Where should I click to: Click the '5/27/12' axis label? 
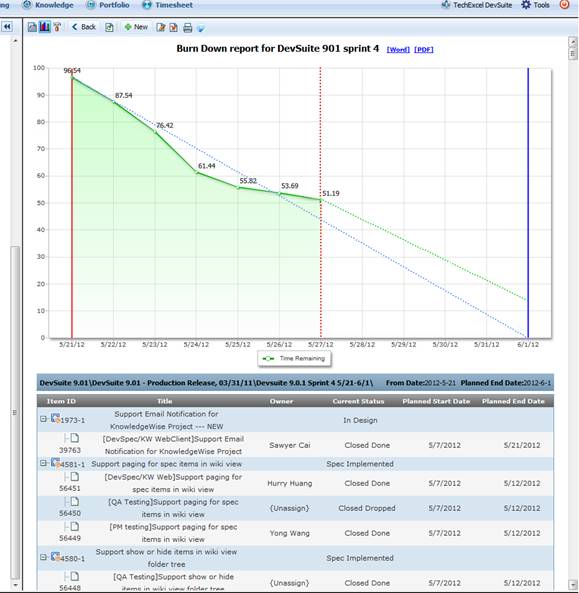(x=321, y=345)
